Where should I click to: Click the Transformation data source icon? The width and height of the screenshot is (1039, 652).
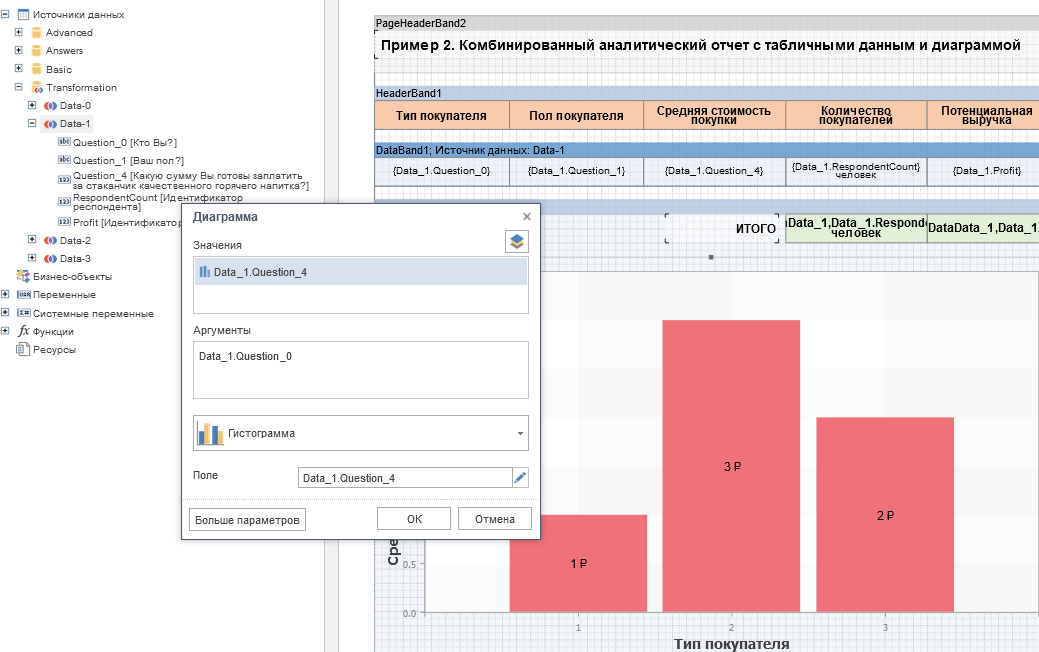pos(37,88)
